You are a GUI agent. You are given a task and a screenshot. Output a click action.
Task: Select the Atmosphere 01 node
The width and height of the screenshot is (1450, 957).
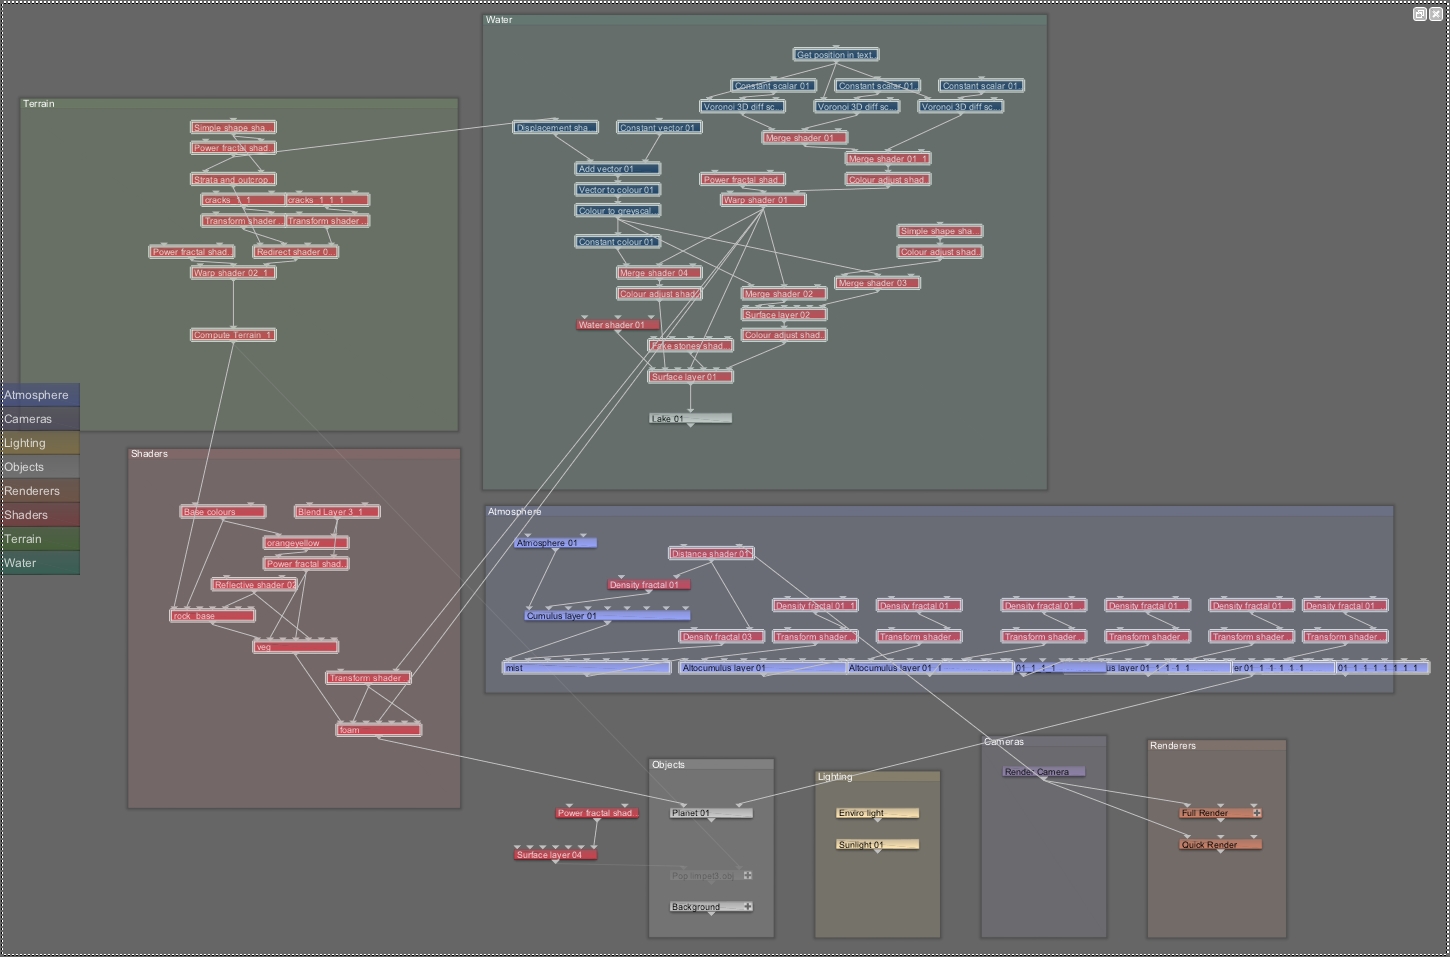[555, 543]
